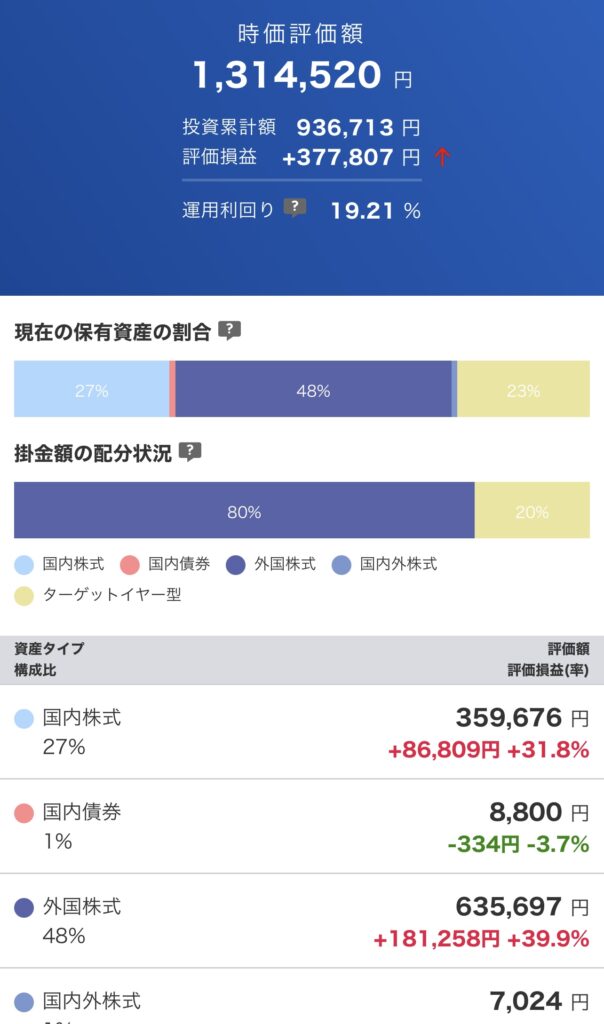Tap the 国内株式 light blue legend dot
The height and width of the screenshot is (1024, 604).
click(25, 564)
